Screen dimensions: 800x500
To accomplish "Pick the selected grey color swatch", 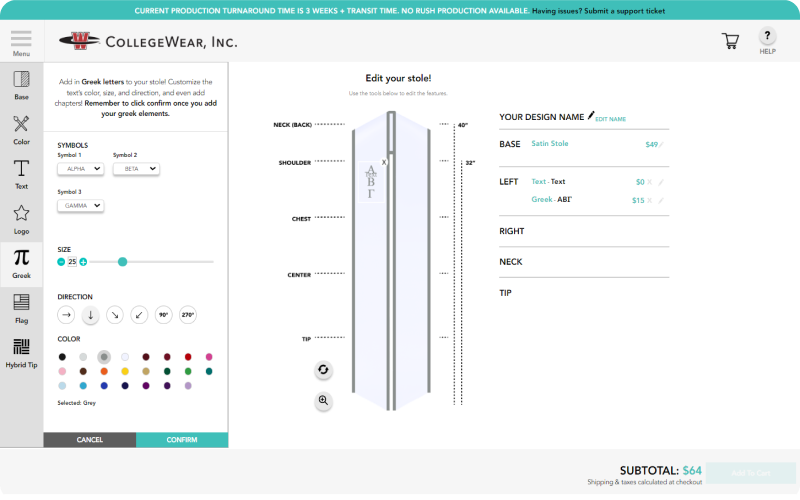I will [x=104, y=357].
